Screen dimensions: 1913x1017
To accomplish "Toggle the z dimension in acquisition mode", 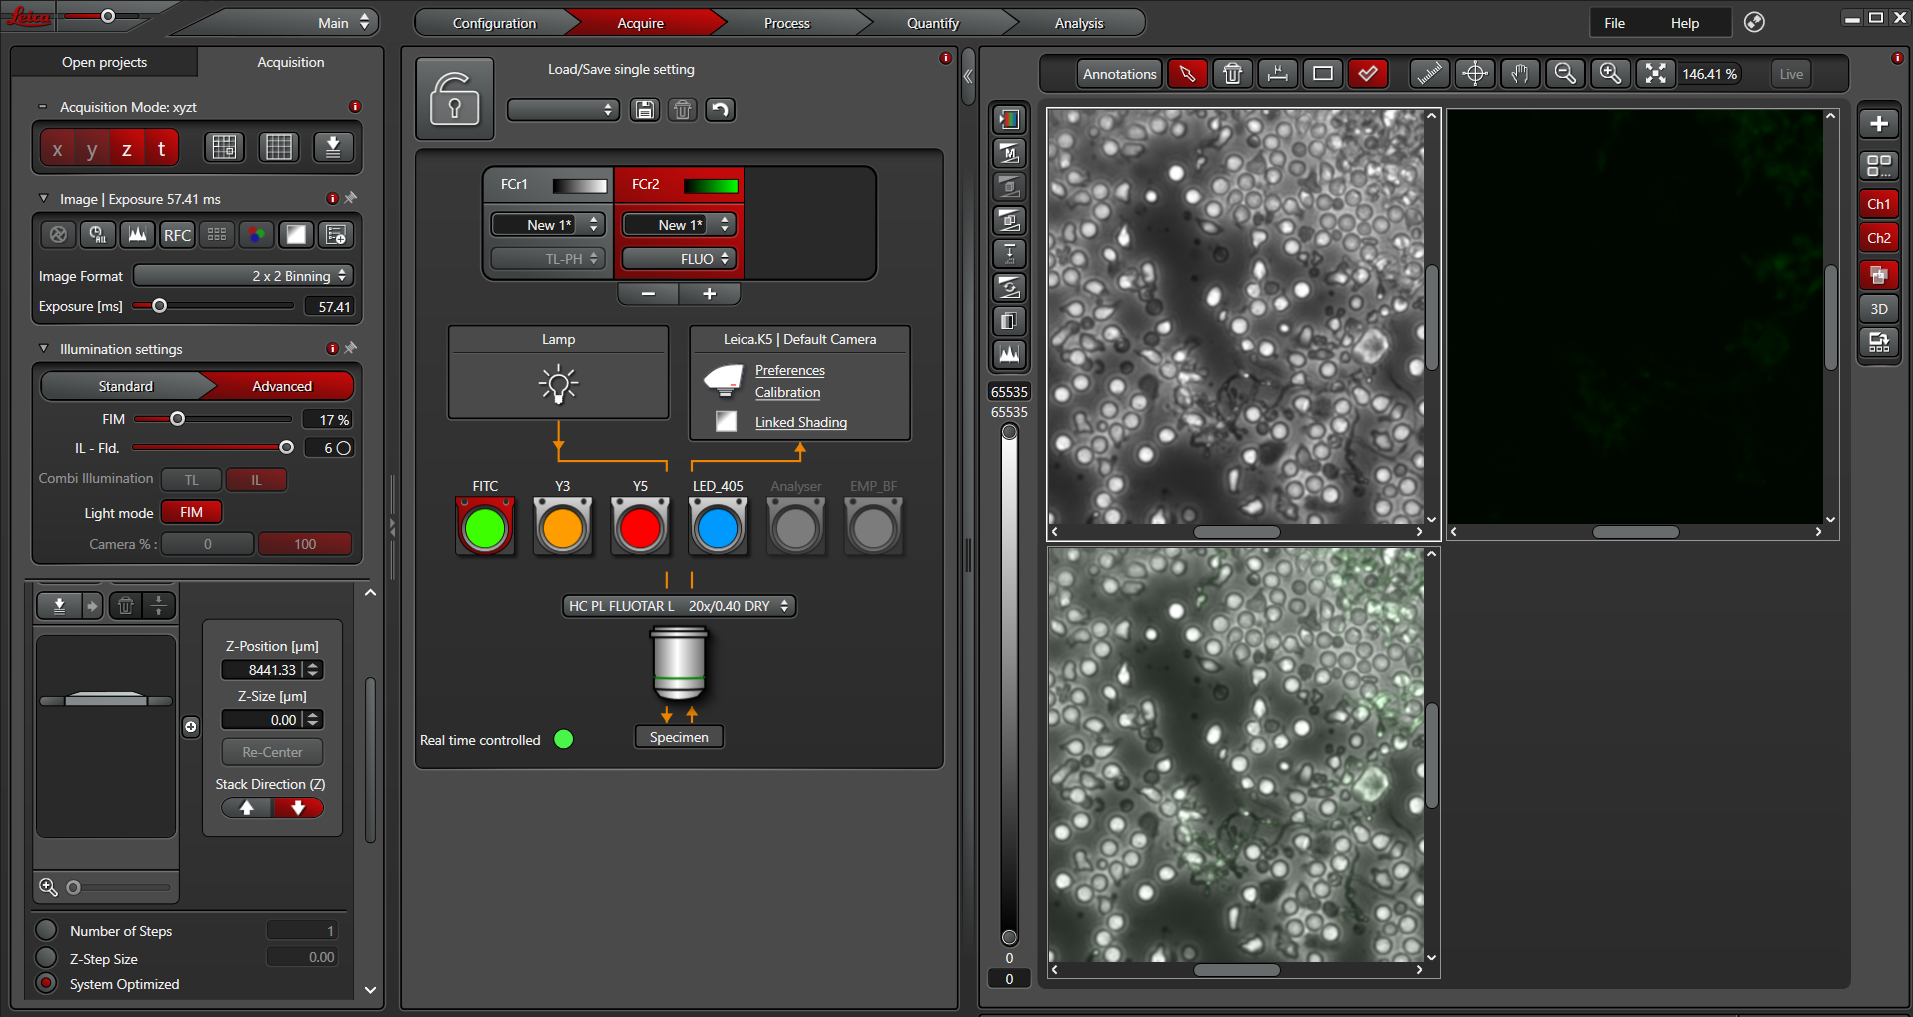I will 127,149.
